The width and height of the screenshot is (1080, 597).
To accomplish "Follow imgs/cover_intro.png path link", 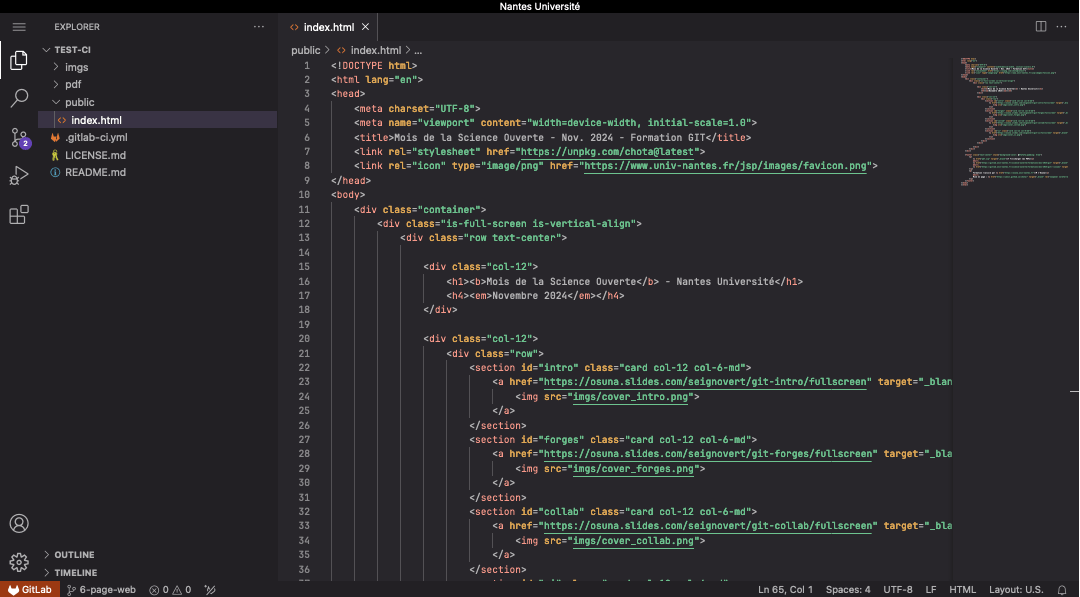I will [630, 397].
